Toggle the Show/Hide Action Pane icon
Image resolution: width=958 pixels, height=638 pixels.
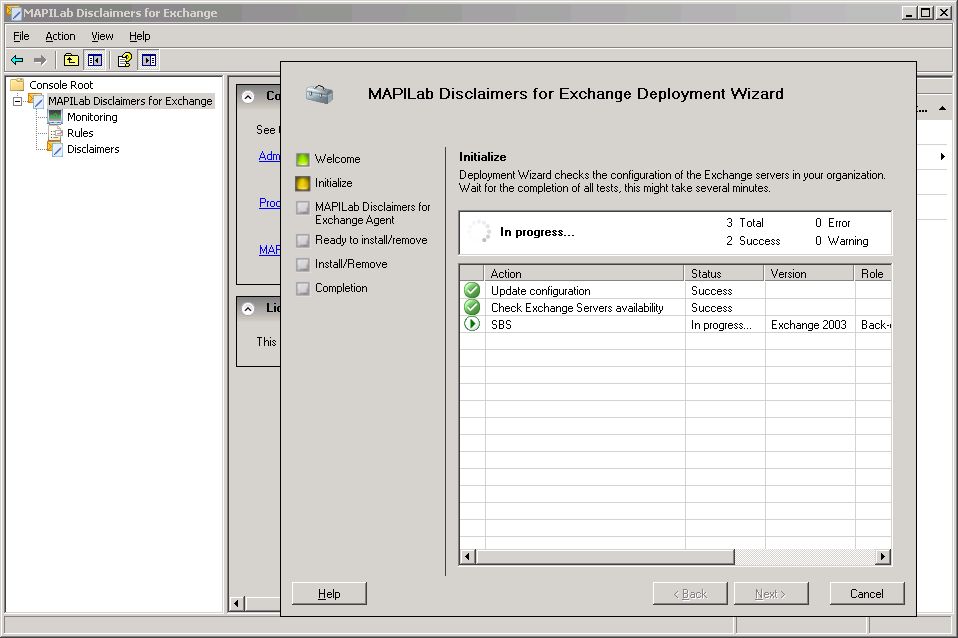coord(149,60)
